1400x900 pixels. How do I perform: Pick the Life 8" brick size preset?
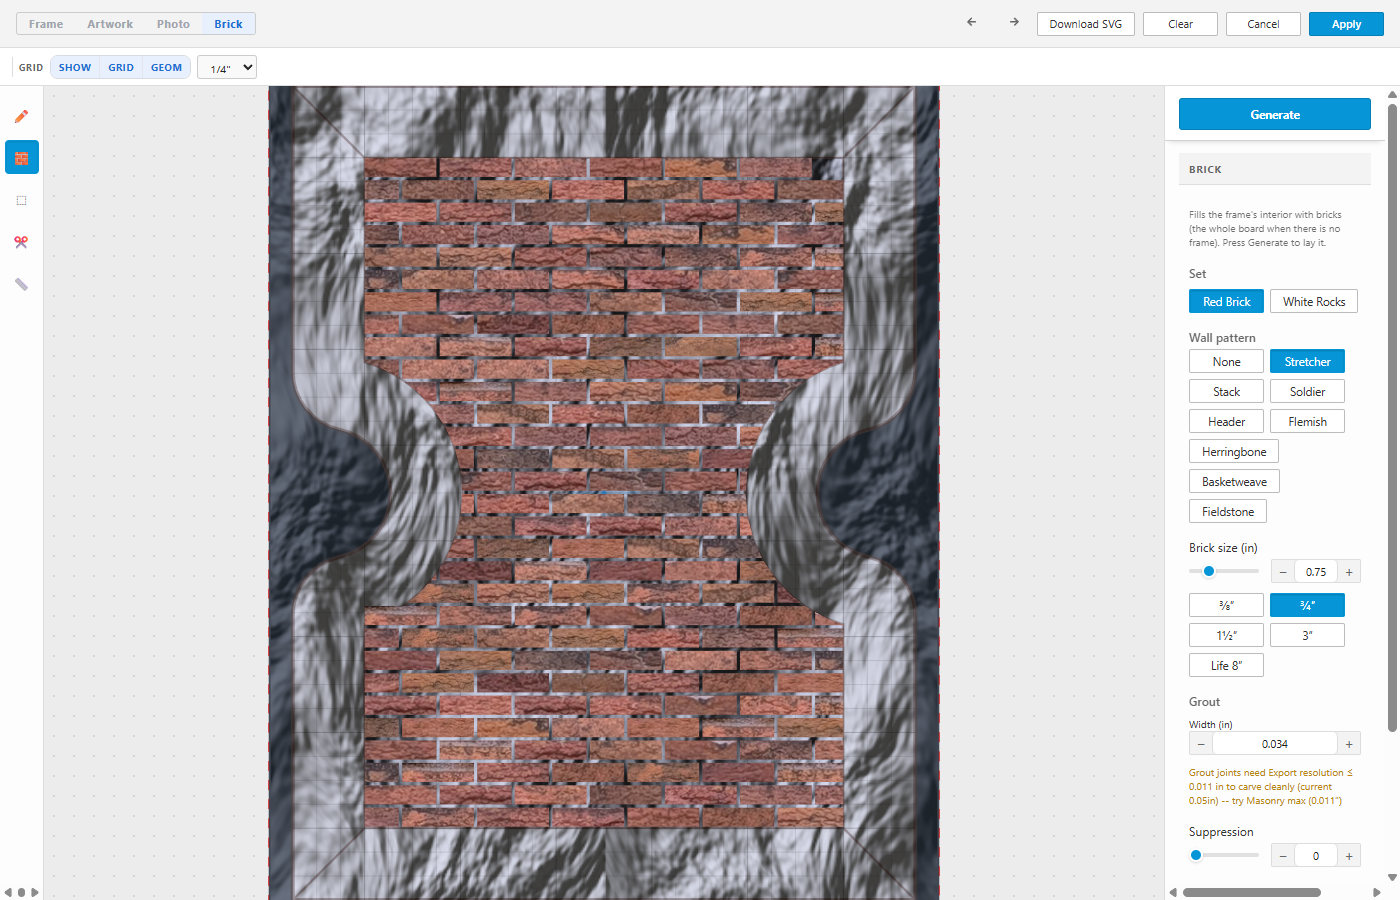tap(1226, 665)
